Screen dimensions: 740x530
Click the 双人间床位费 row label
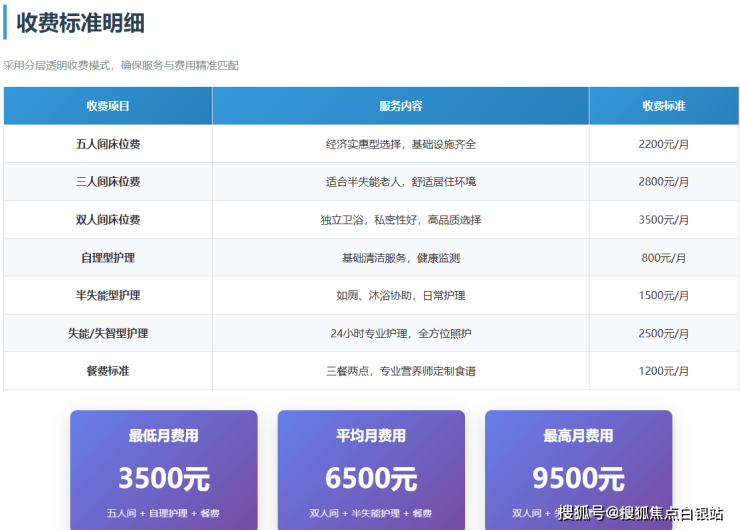click(x=108, y=220)
